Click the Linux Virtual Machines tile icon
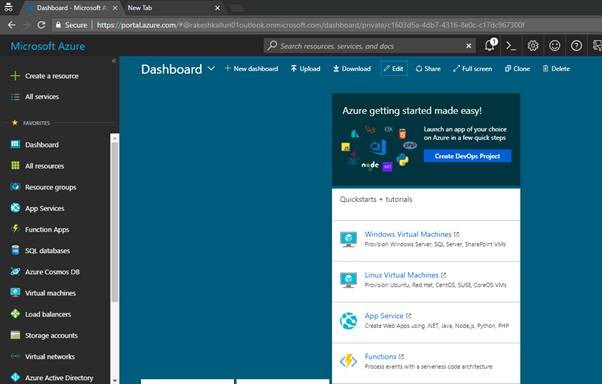602x384 pixels. [348, 280]
